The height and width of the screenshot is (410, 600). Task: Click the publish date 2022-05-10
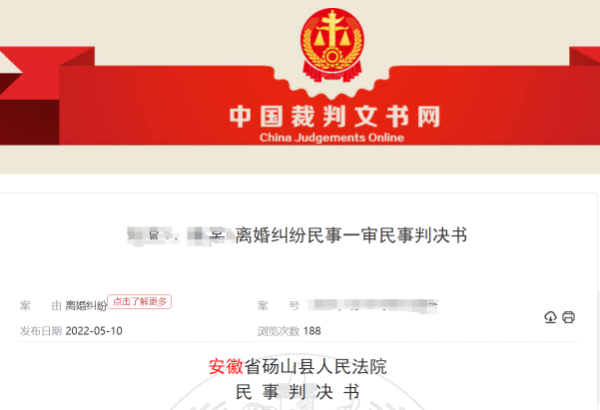pos(94,331)
